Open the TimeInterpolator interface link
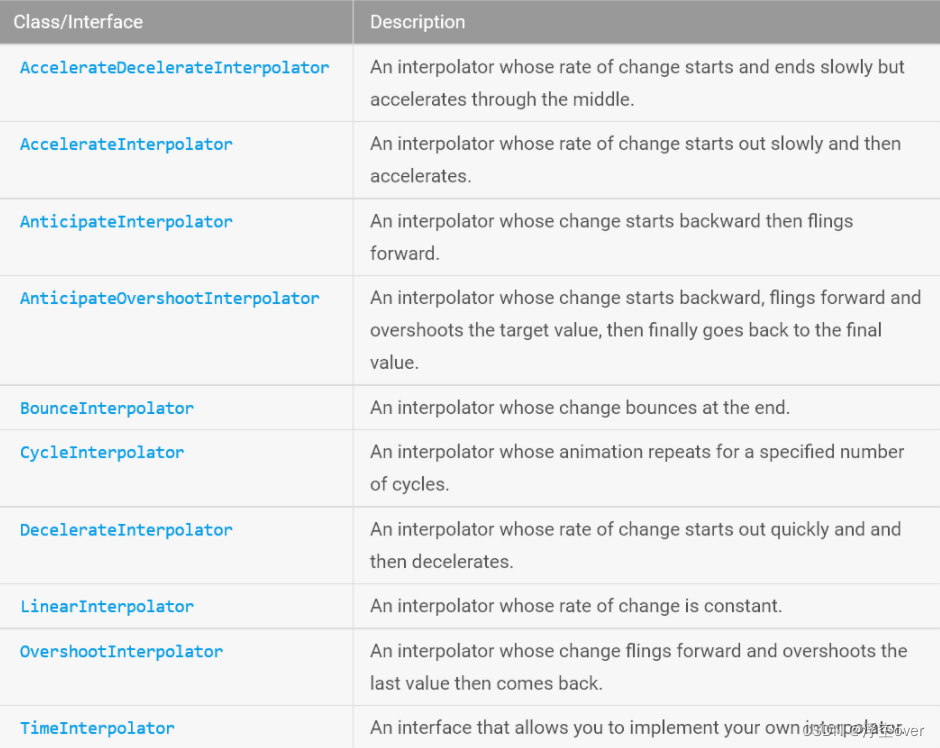The width and height of the screenshot is (940, 748). pyautogui.click(x=97, y=728)
